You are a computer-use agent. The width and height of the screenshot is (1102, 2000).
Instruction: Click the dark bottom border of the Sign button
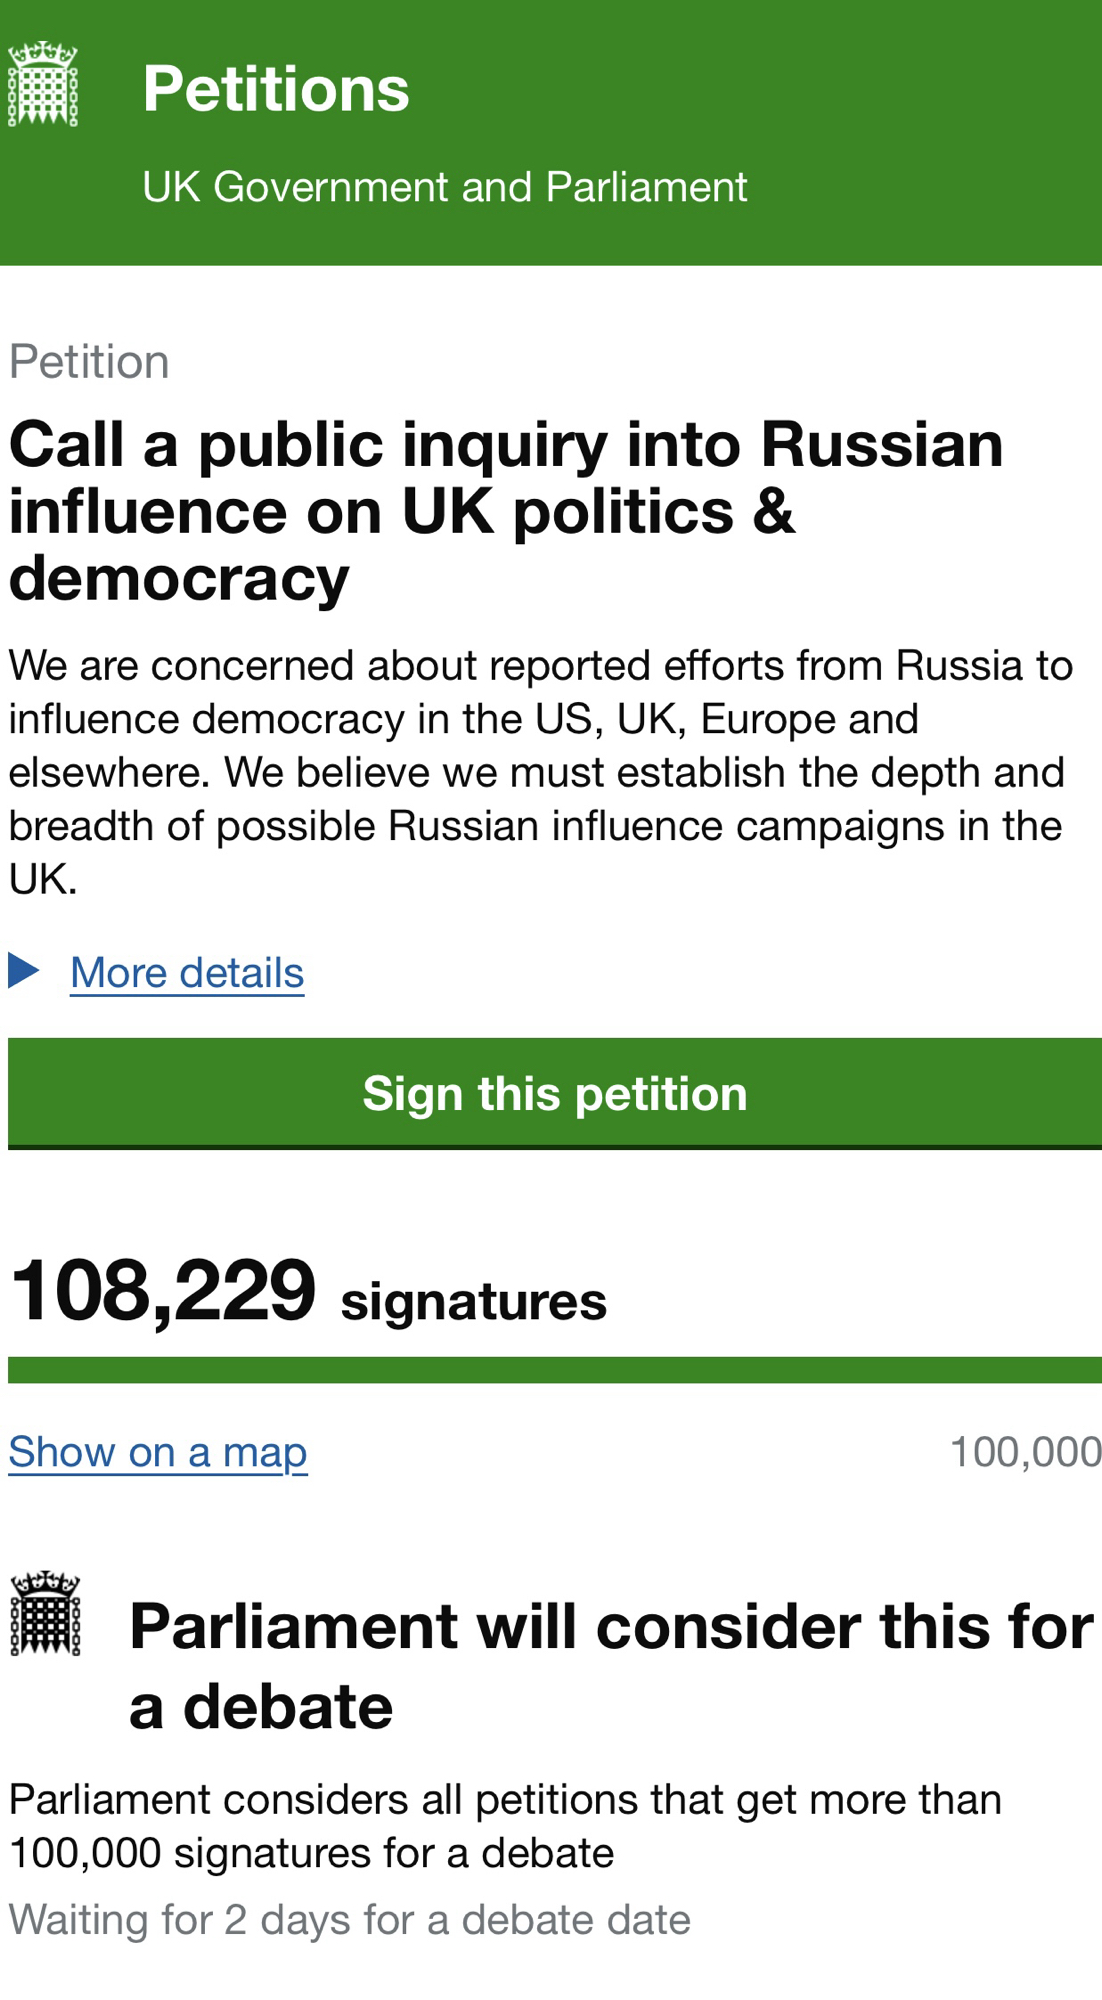pyautogui.click(x=554, y=1147)
